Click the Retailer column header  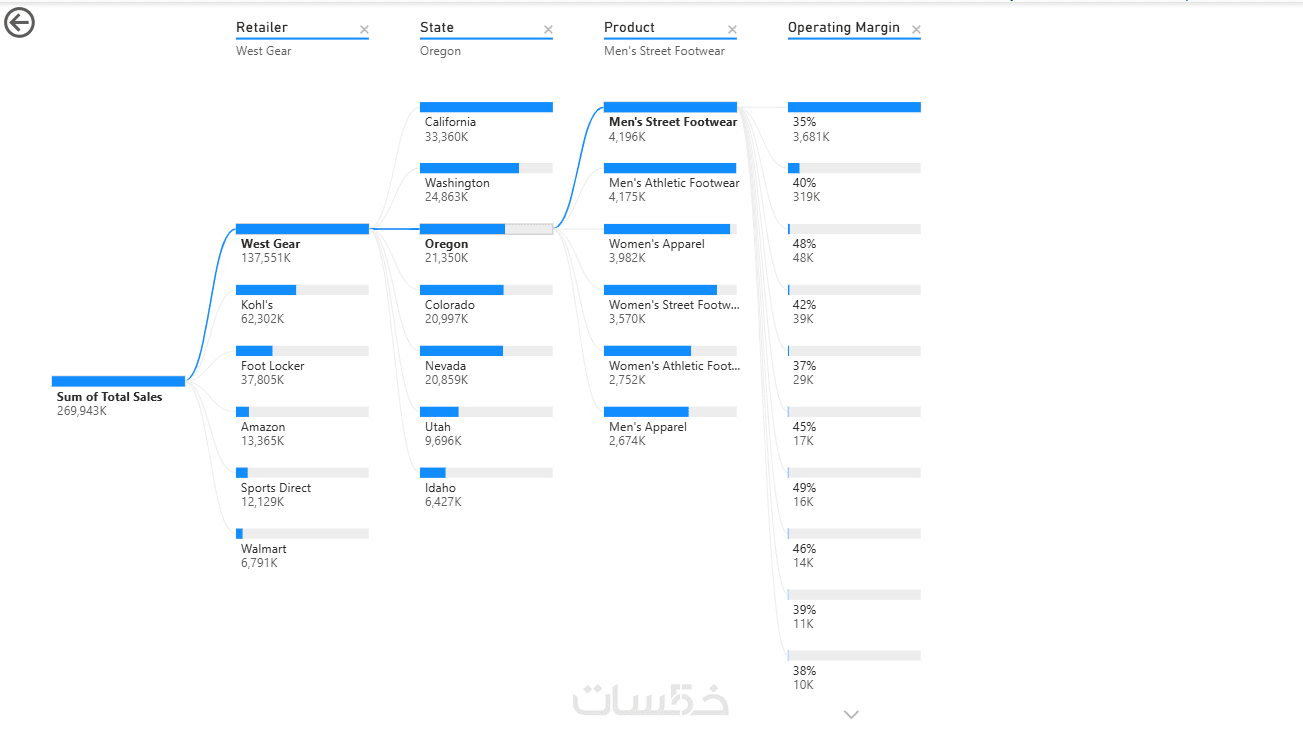click(262, 28)
